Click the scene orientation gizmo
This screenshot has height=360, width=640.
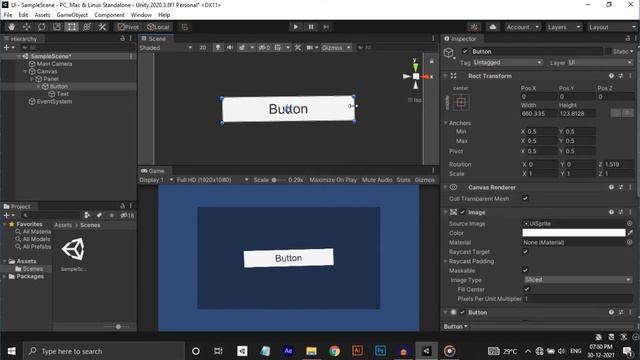[416, 76]
